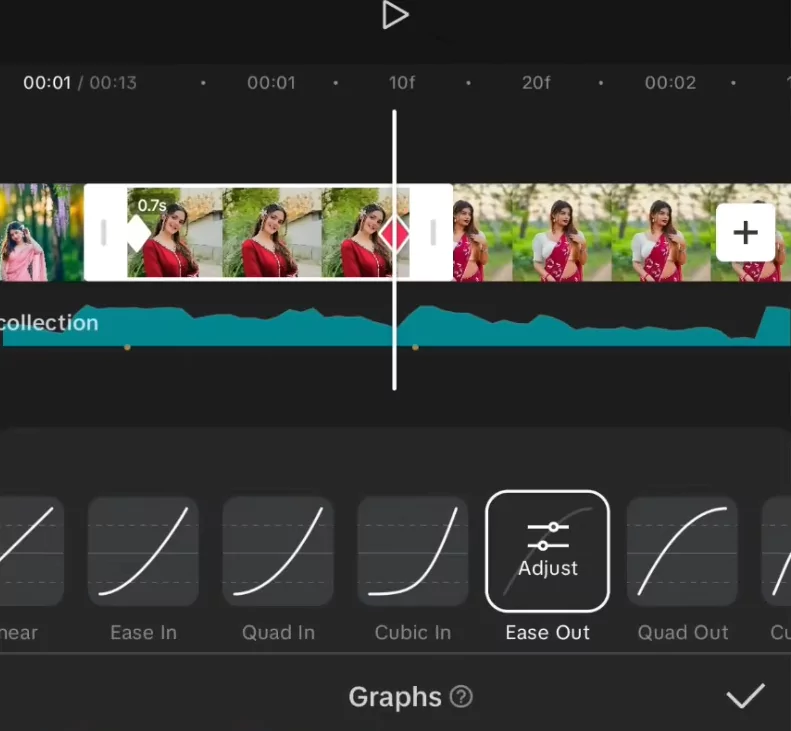This screenshot has width=791, height=731.
Task: Click the 00:02 ruler timestamp
Action: (x=670, y=83)
